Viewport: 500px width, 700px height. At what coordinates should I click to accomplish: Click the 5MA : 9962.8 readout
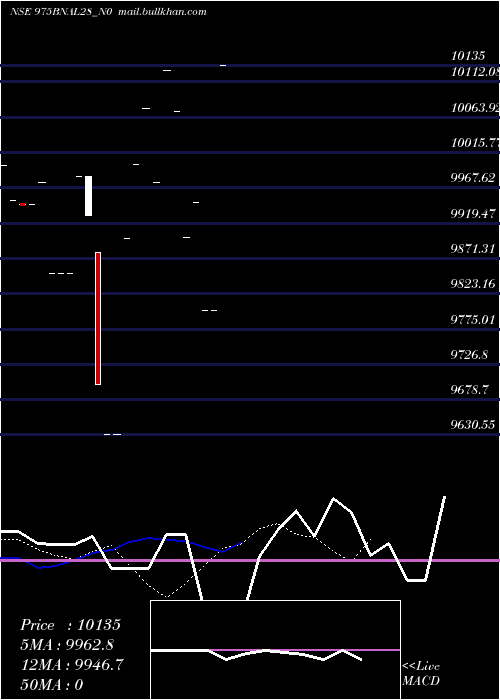pyautogui.click(x=67, y=645)
